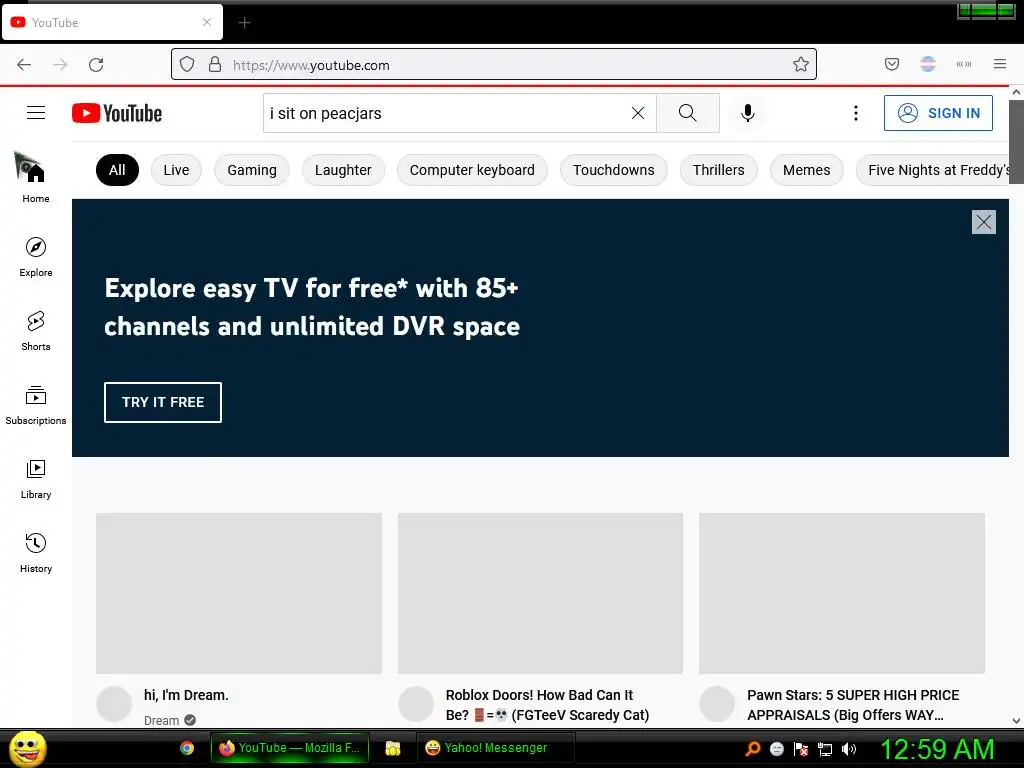Start voice search with microphone icon
The image size is (1024, 768).
click(x=748, y=113)
